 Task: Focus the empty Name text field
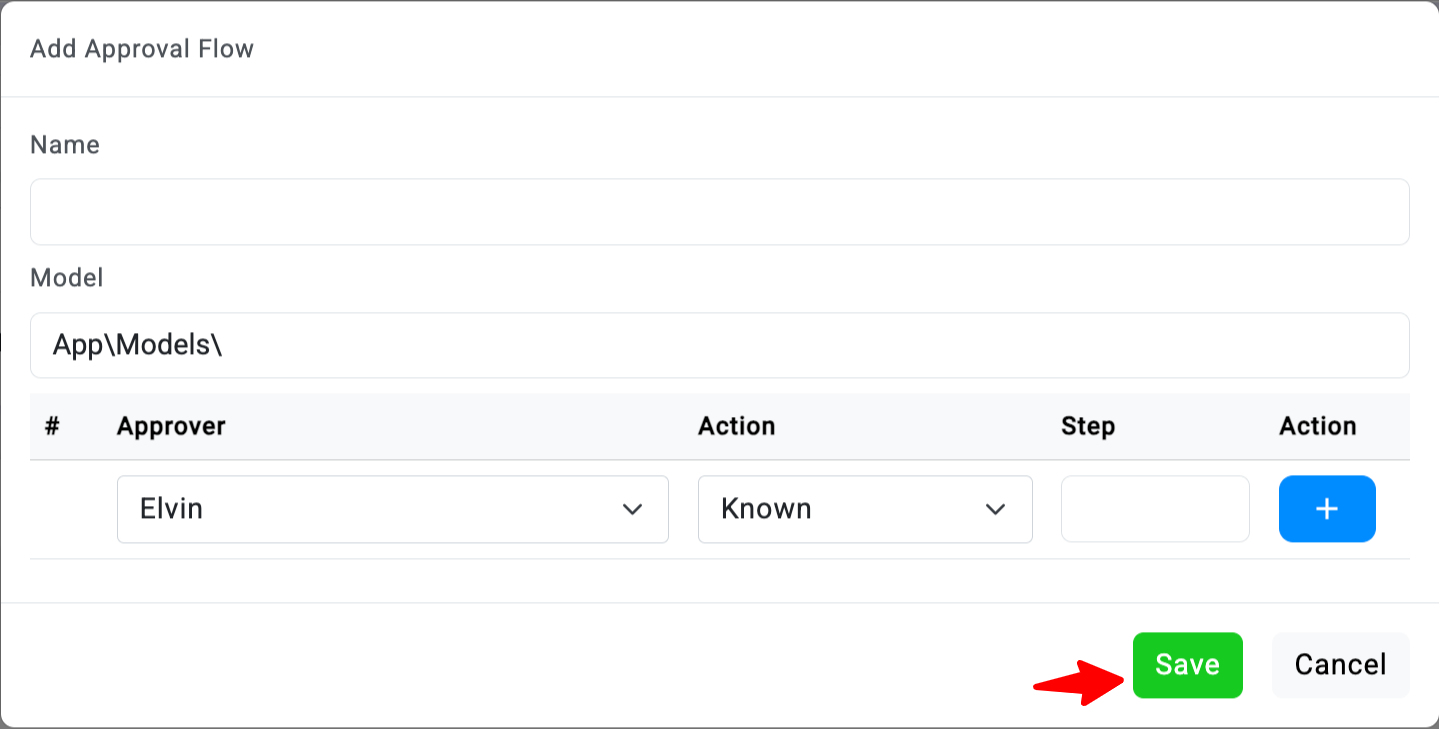tap(719, 212)
